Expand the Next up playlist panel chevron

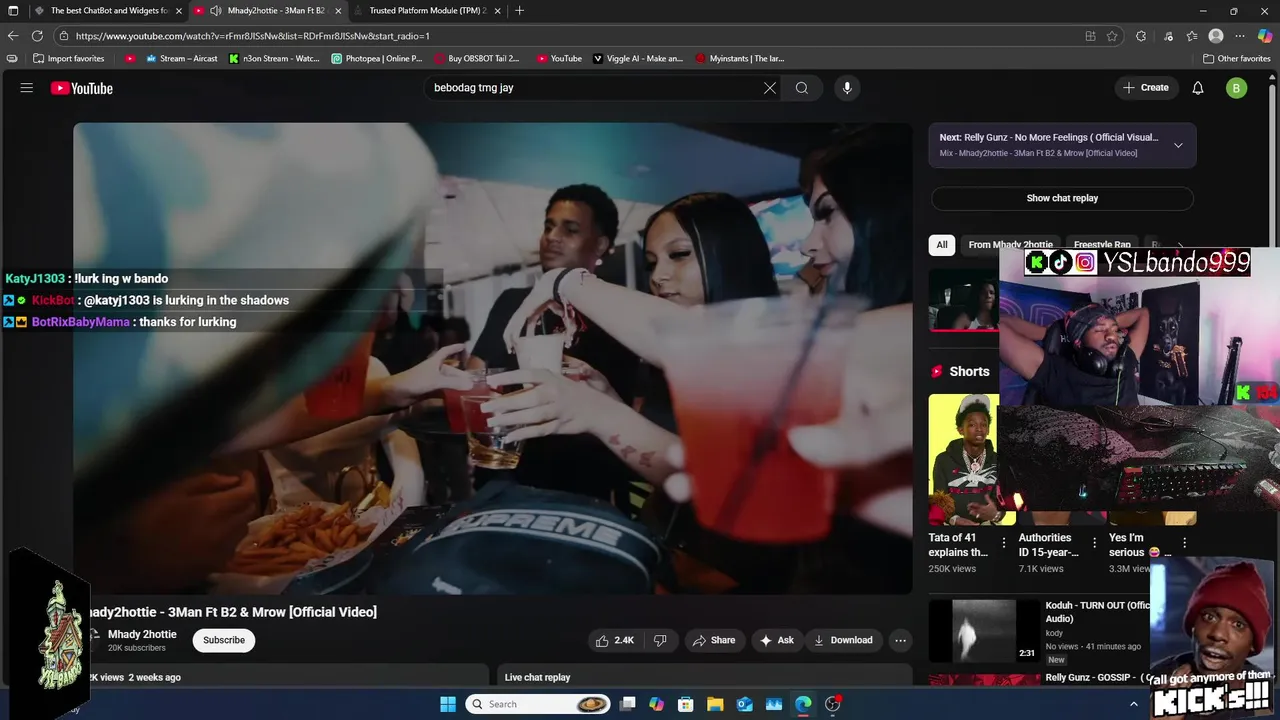[x=1178, y=145]
